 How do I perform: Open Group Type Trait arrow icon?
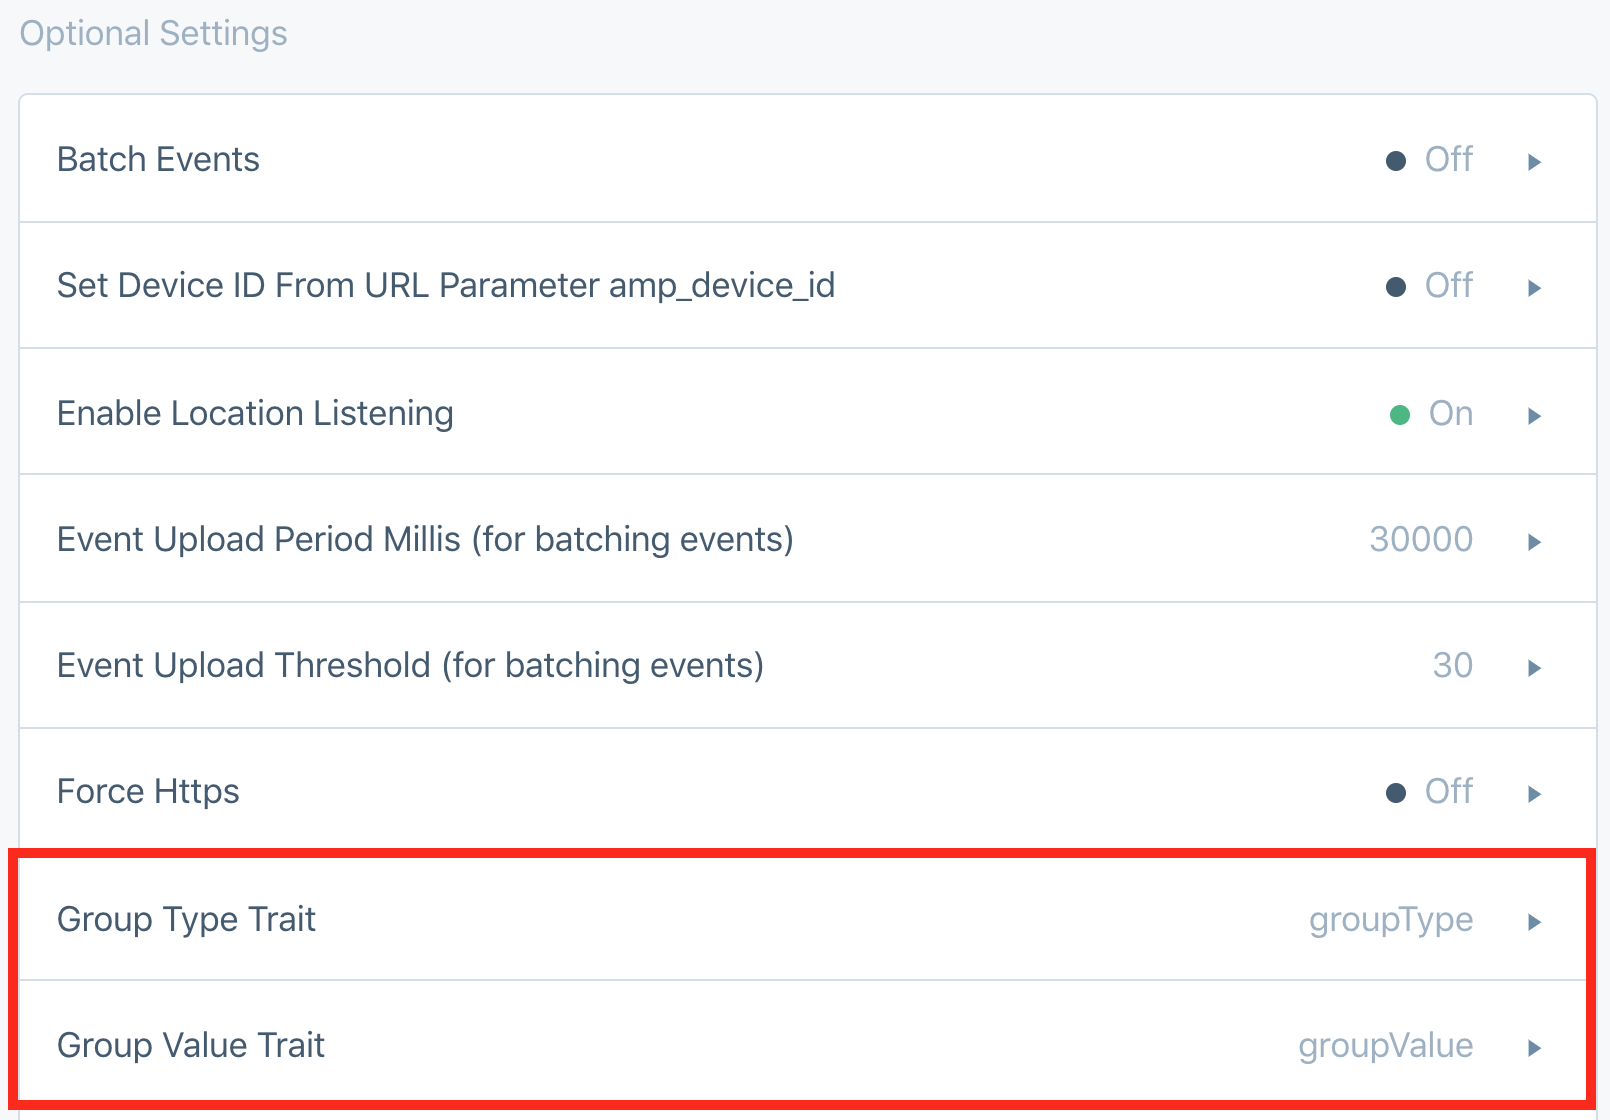coord(1534,921)
